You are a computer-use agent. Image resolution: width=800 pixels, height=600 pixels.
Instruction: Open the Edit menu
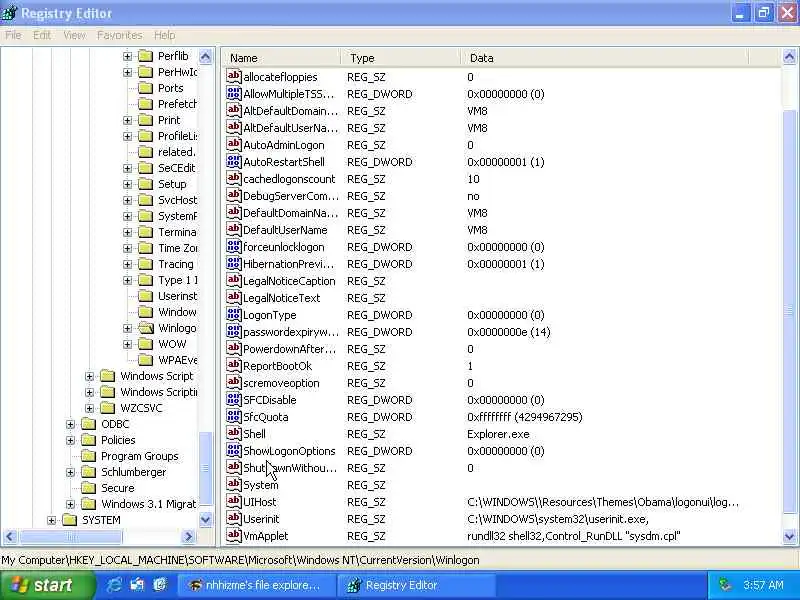42,35
